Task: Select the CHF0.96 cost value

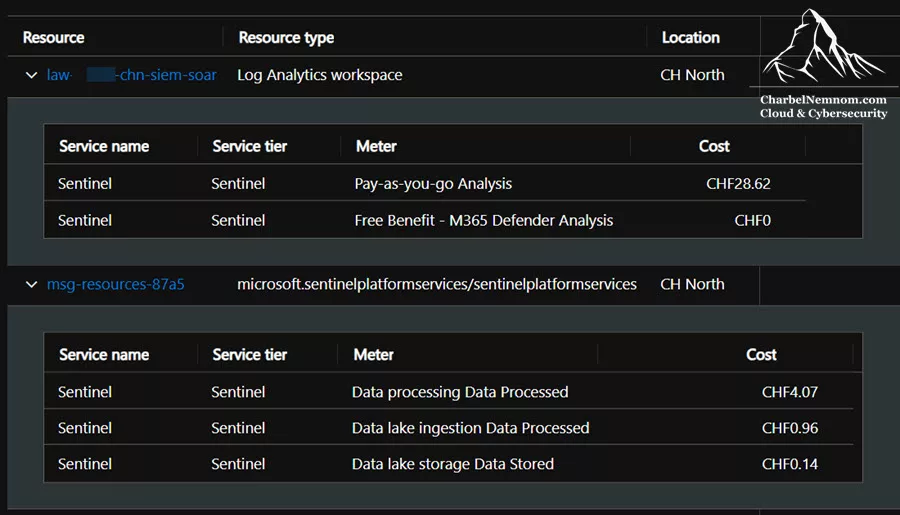Action: [790, 428]
